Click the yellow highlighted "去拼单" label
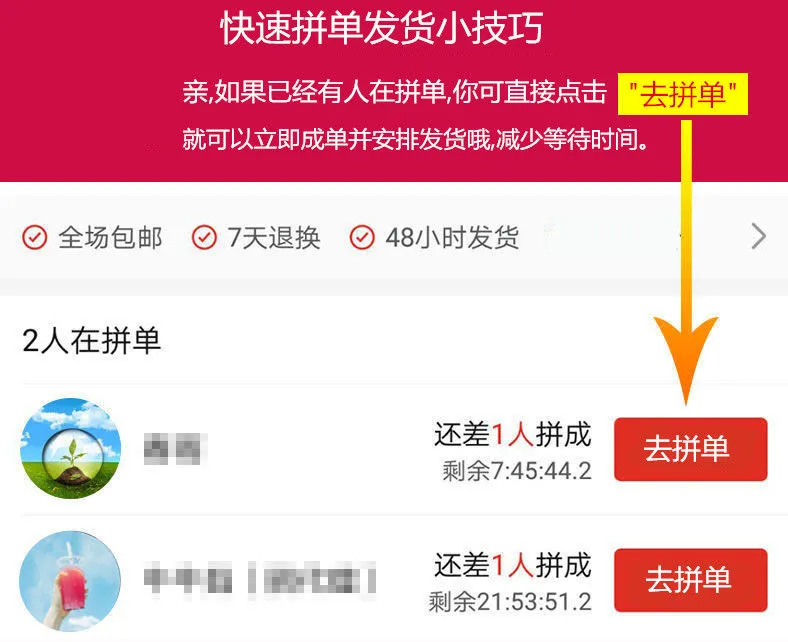Image resolution: width=788 pixels, height=642 pixels. coord(682,95)
